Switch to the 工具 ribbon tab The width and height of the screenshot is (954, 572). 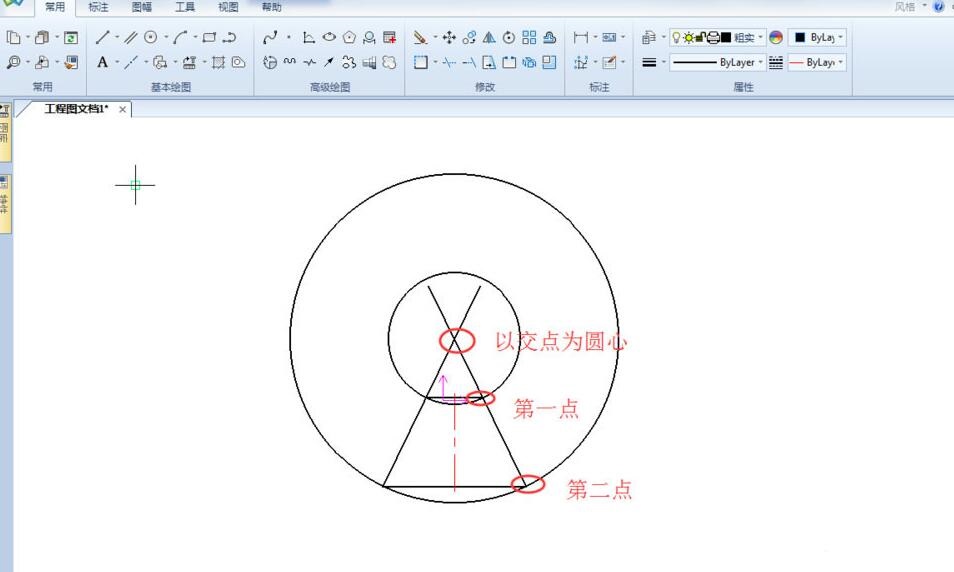(185, 7)
